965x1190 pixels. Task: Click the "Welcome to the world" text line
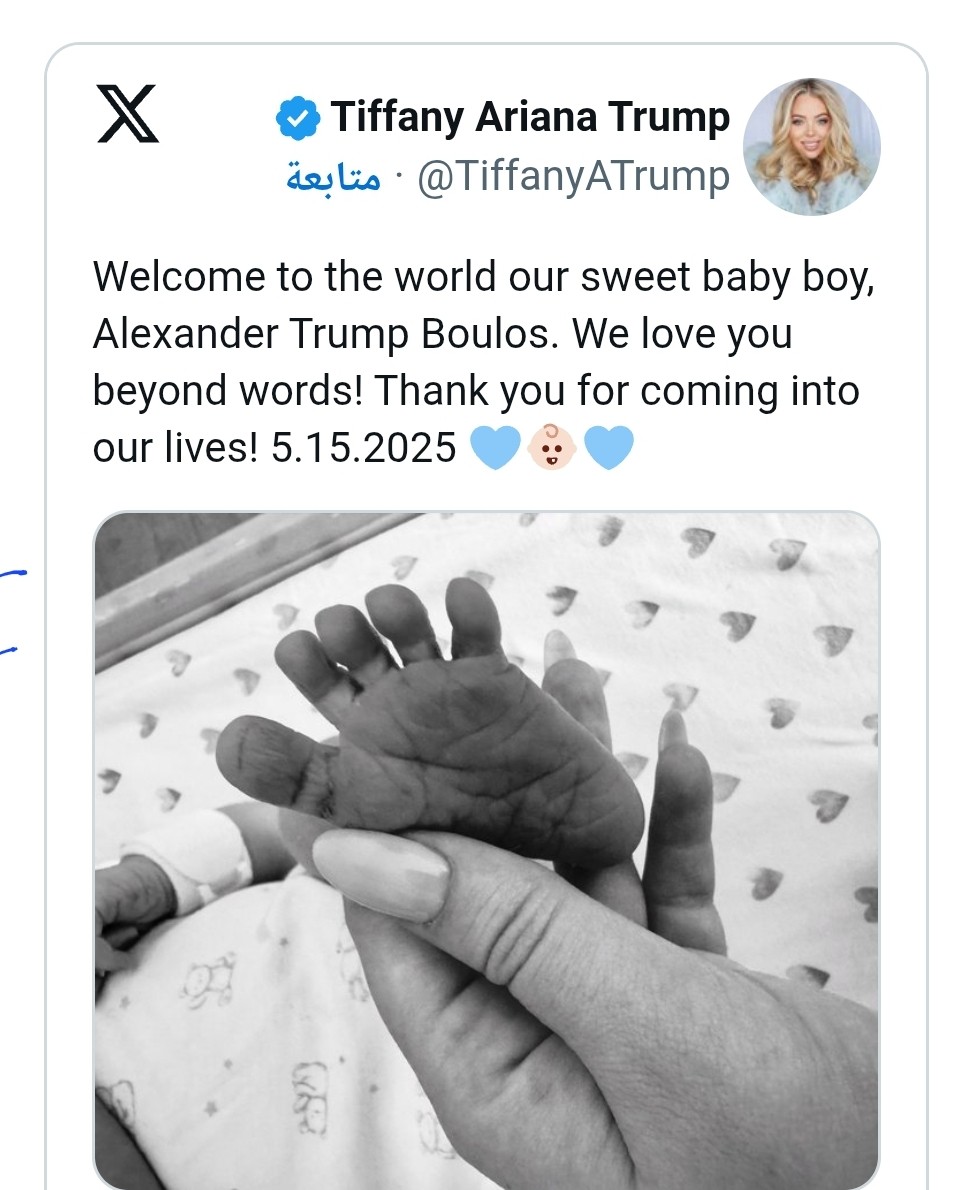484,277
